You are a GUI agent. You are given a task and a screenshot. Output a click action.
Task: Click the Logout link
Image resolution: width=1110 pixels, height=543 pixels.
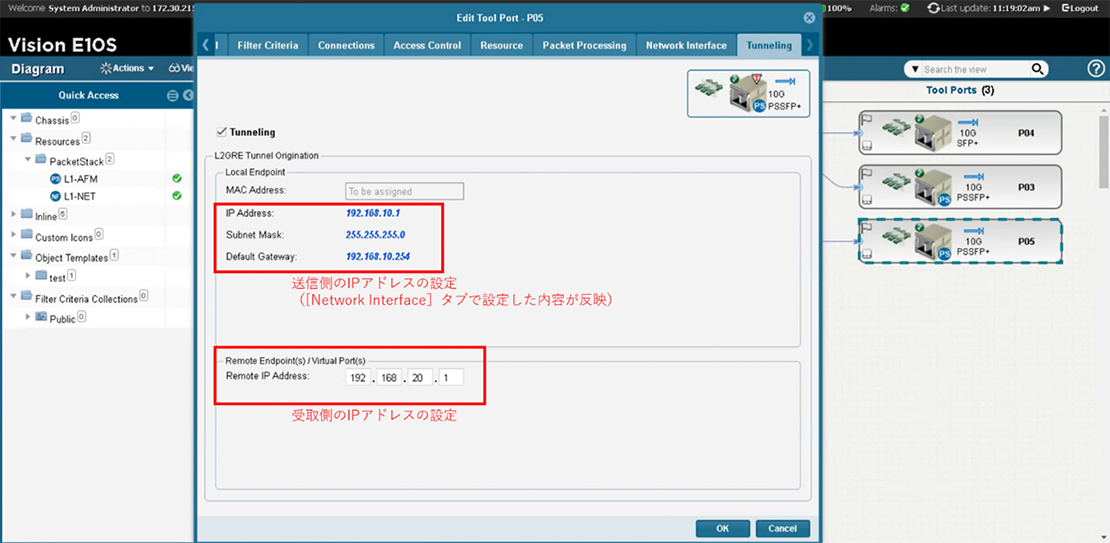pyautogui.click(x=1080, y=8)
